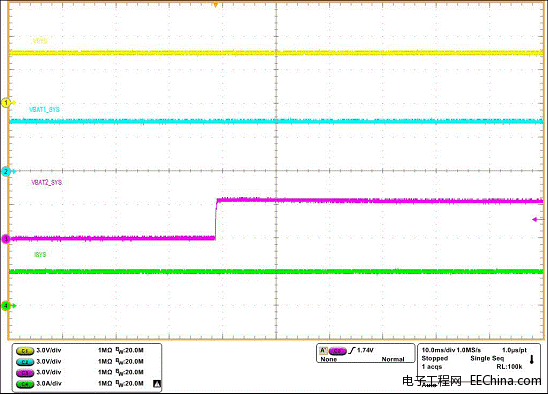Viewport: 548px width, 394px height.
Task: Click the magenta trigger level arrow
Action: pos(538,220)
